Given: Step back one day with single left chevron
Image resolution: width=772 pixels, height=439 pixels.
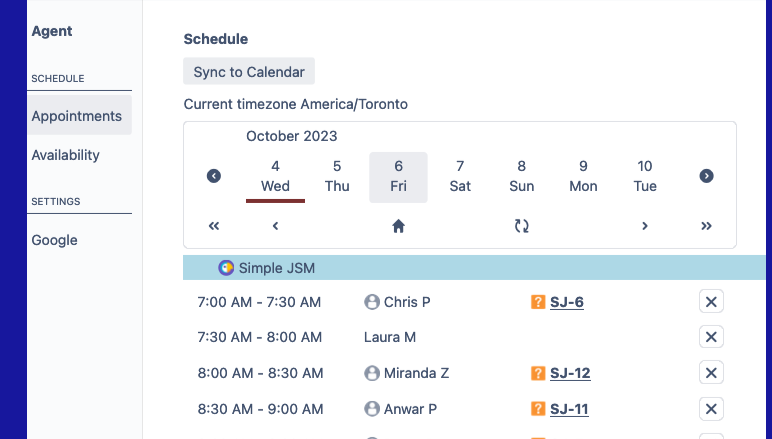Looking at the screenshot, I should (x=275, y=226).
